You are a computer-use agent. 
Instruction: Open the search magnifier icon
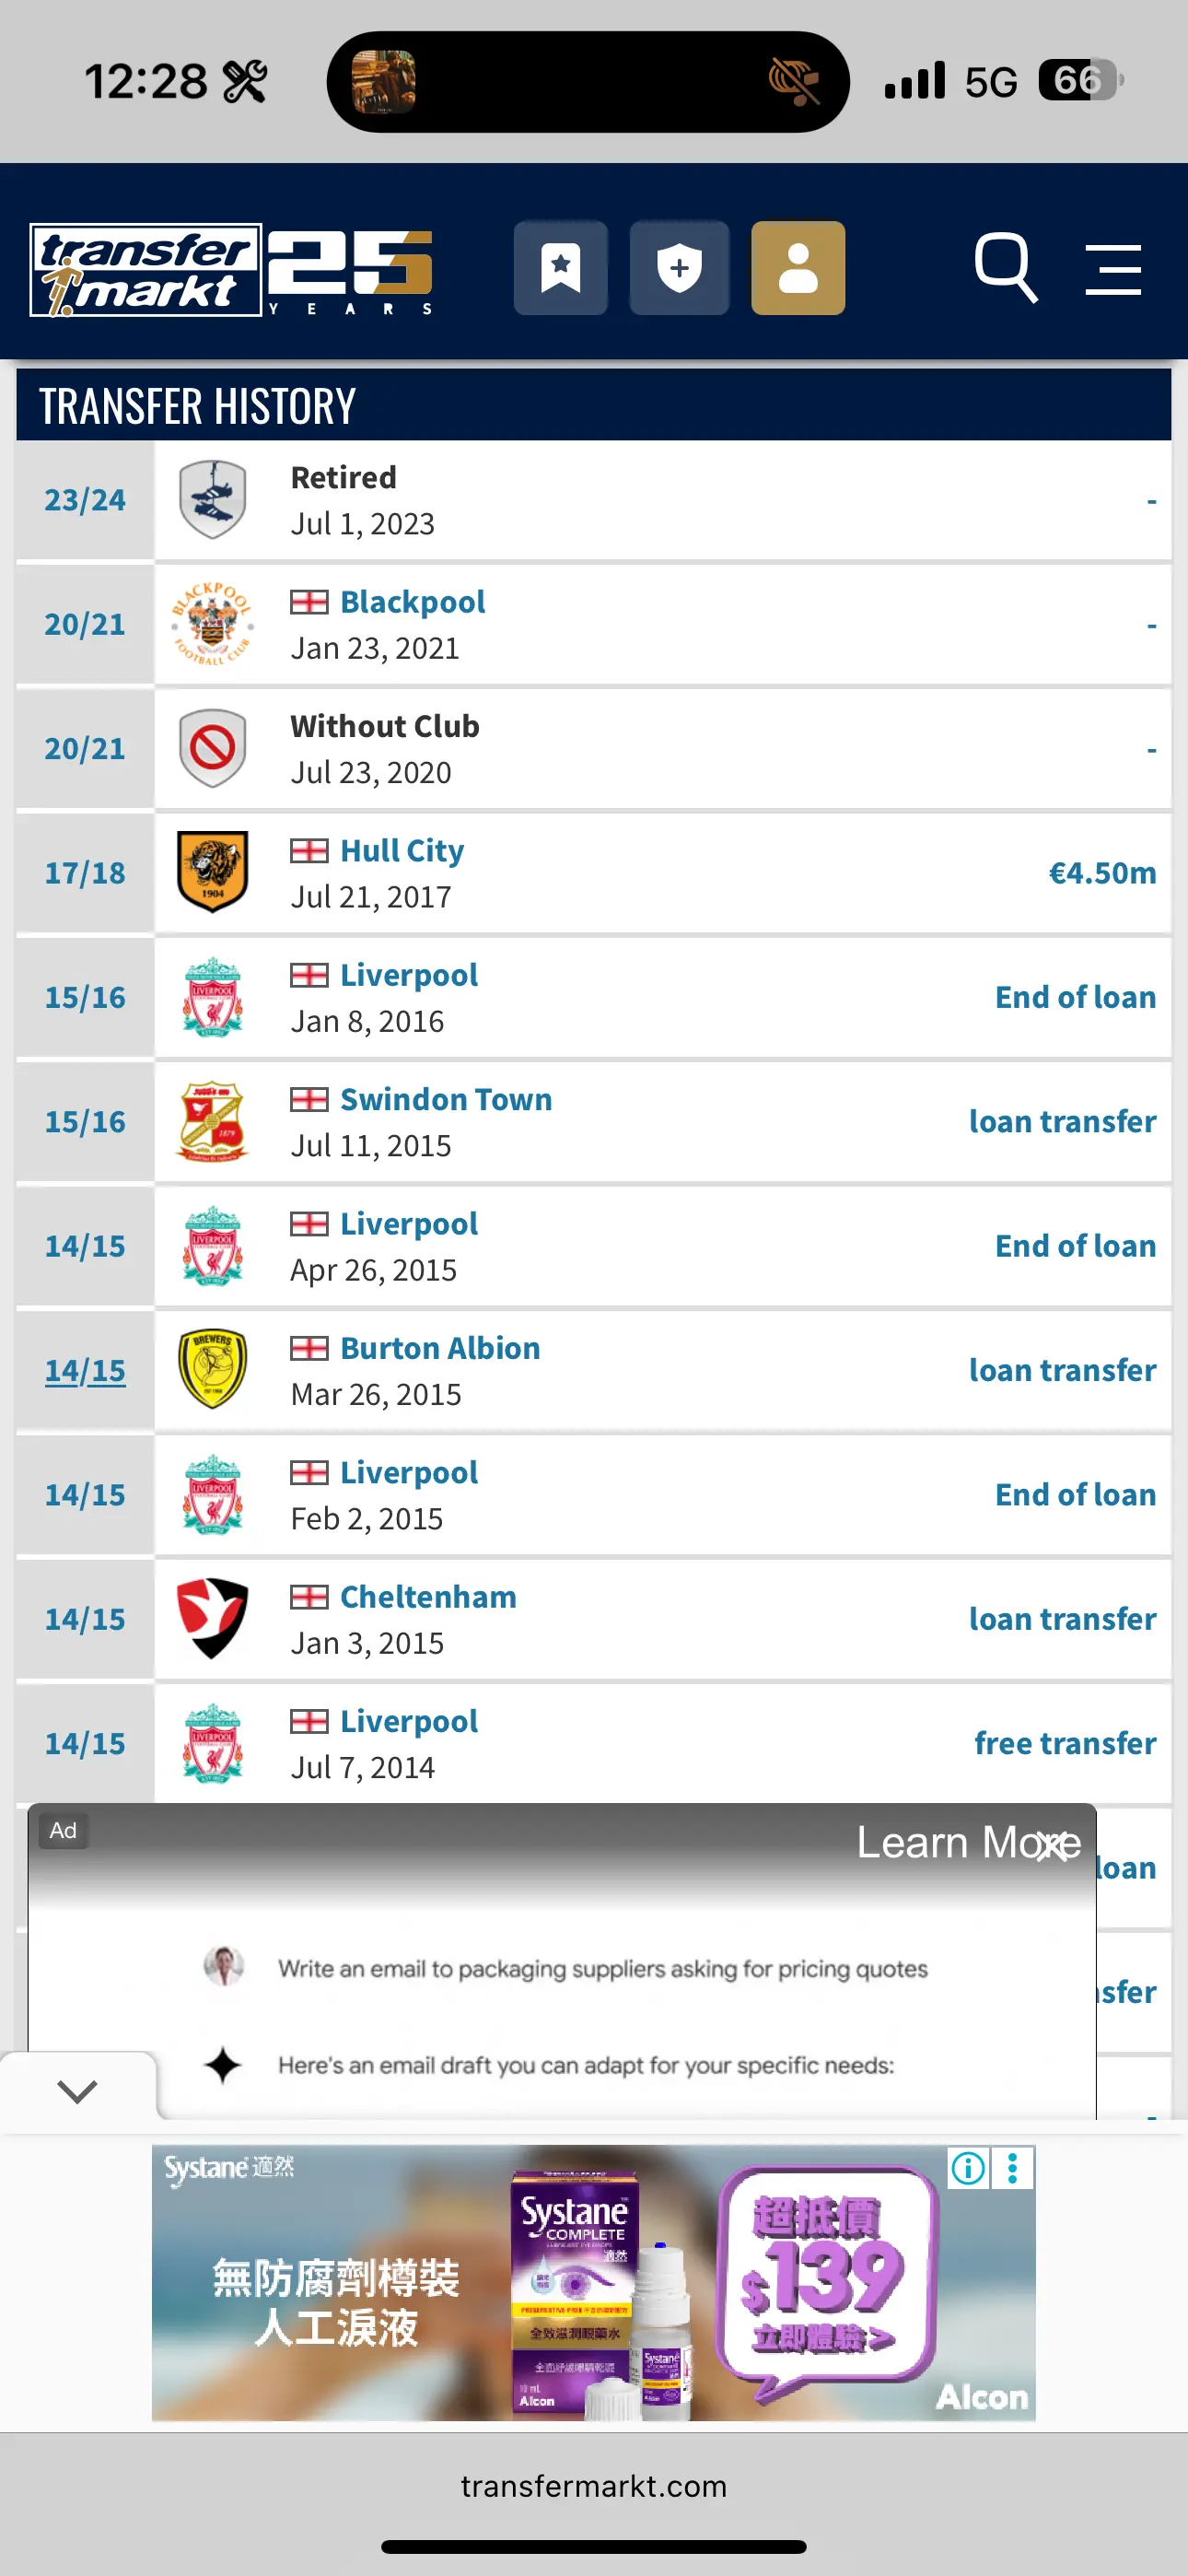click(1006, 268)
